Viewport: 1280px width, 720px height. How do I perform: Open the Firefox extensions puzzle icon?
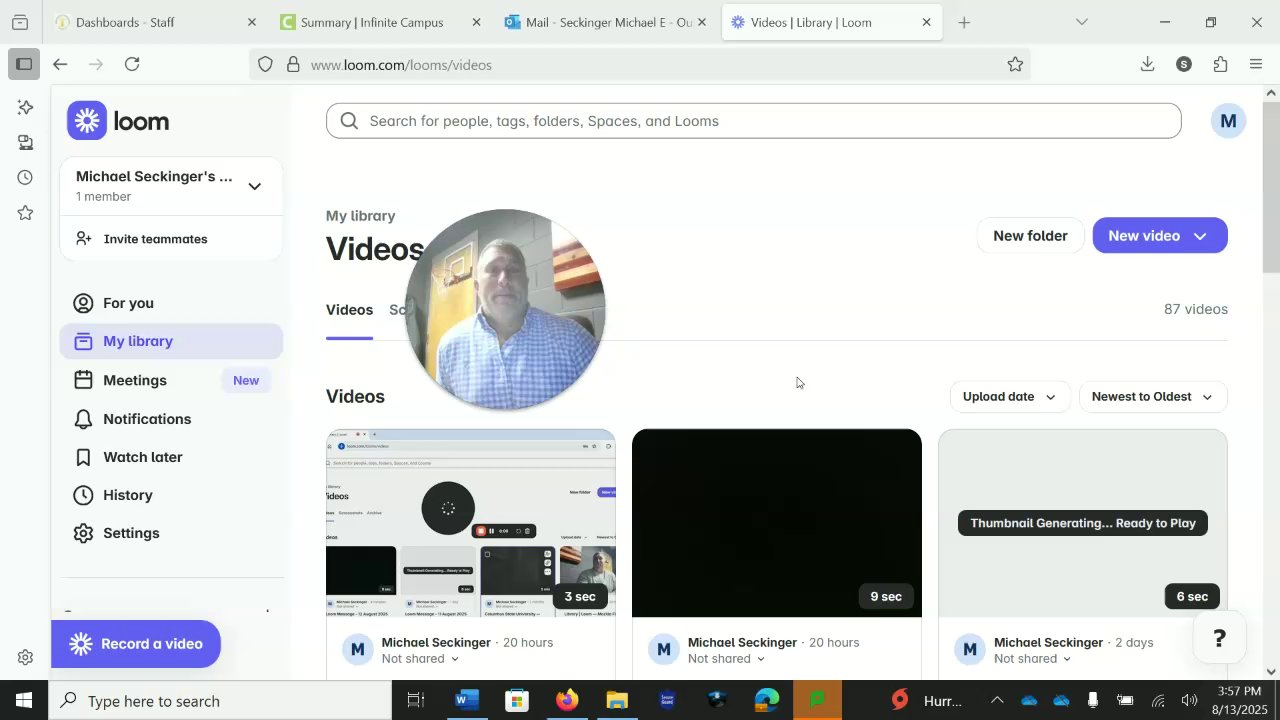click(x=1220, y=64)
